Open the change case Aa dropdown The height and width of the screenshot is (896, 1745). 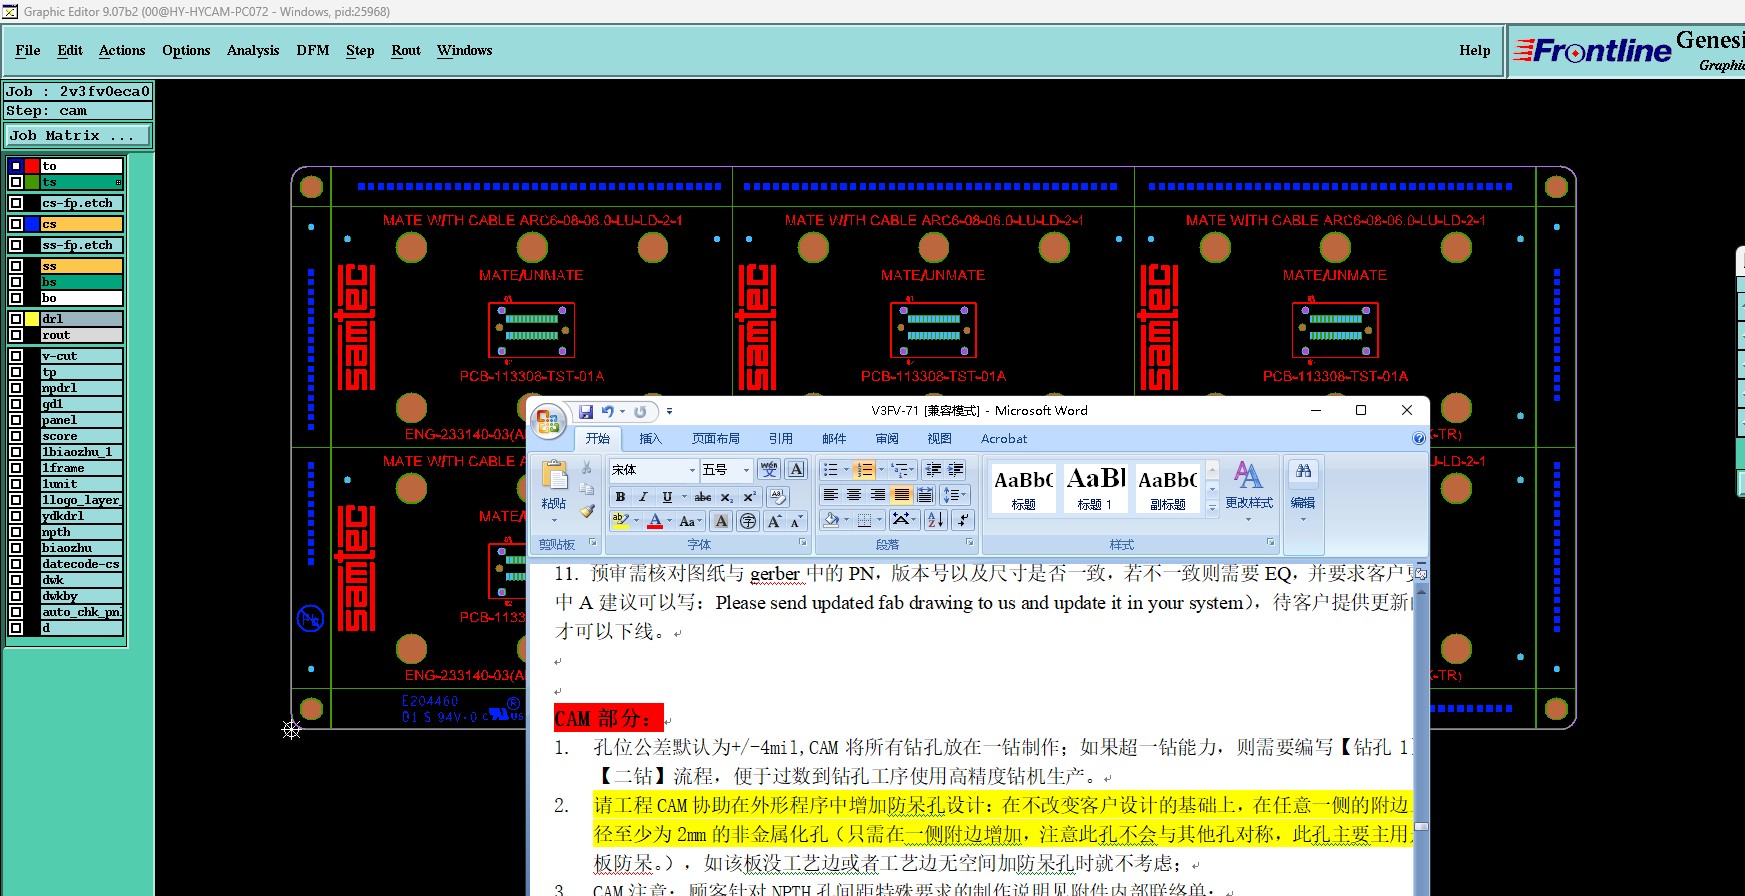point(690,521)
